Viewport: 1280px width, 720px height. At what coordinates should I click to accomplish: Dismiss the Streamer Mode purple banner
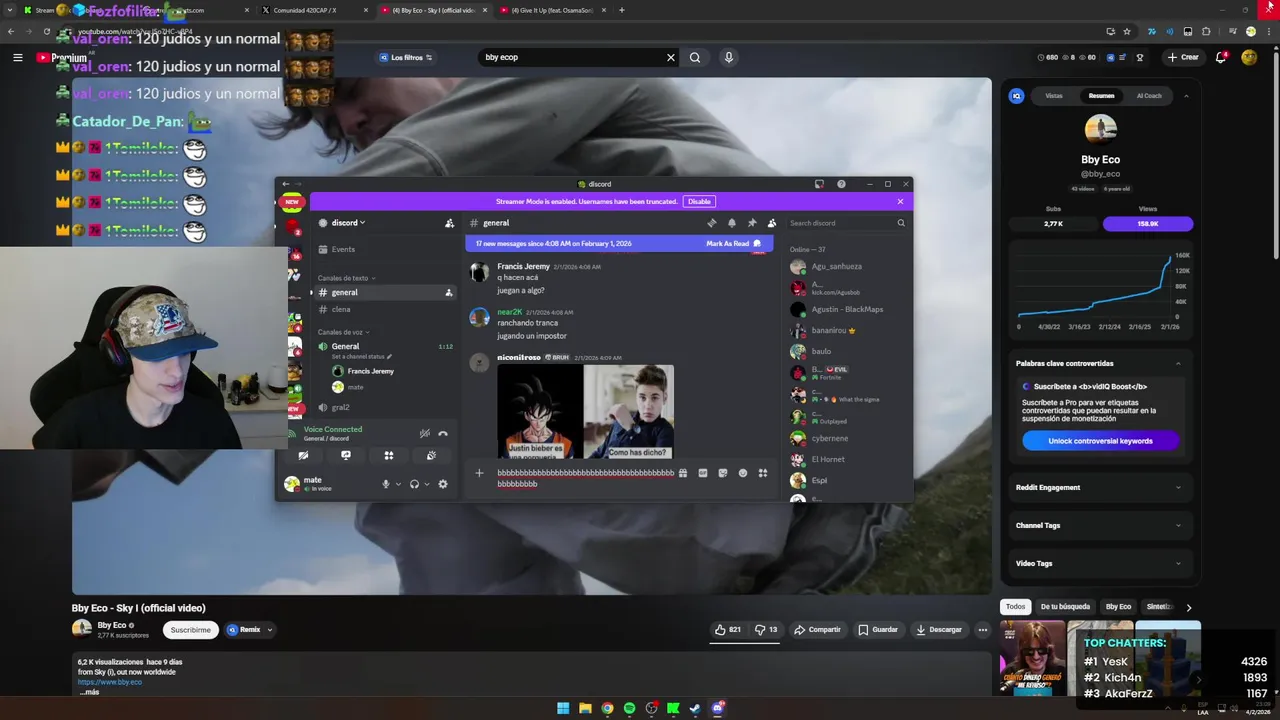(x=900, y=201)
